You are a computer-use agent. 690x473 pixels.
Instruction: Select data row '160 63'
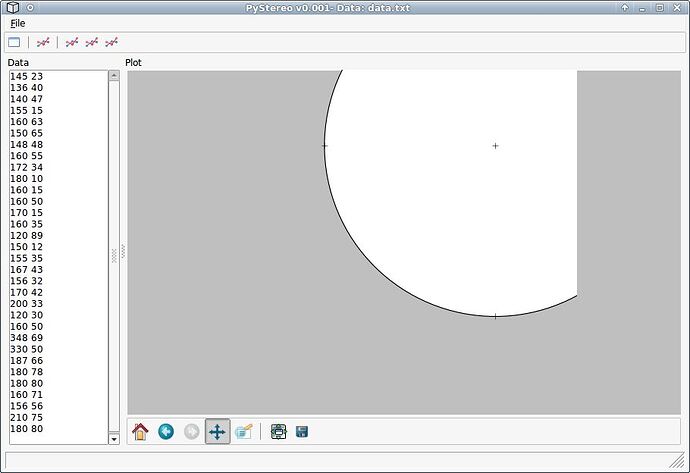coord(59,122)
